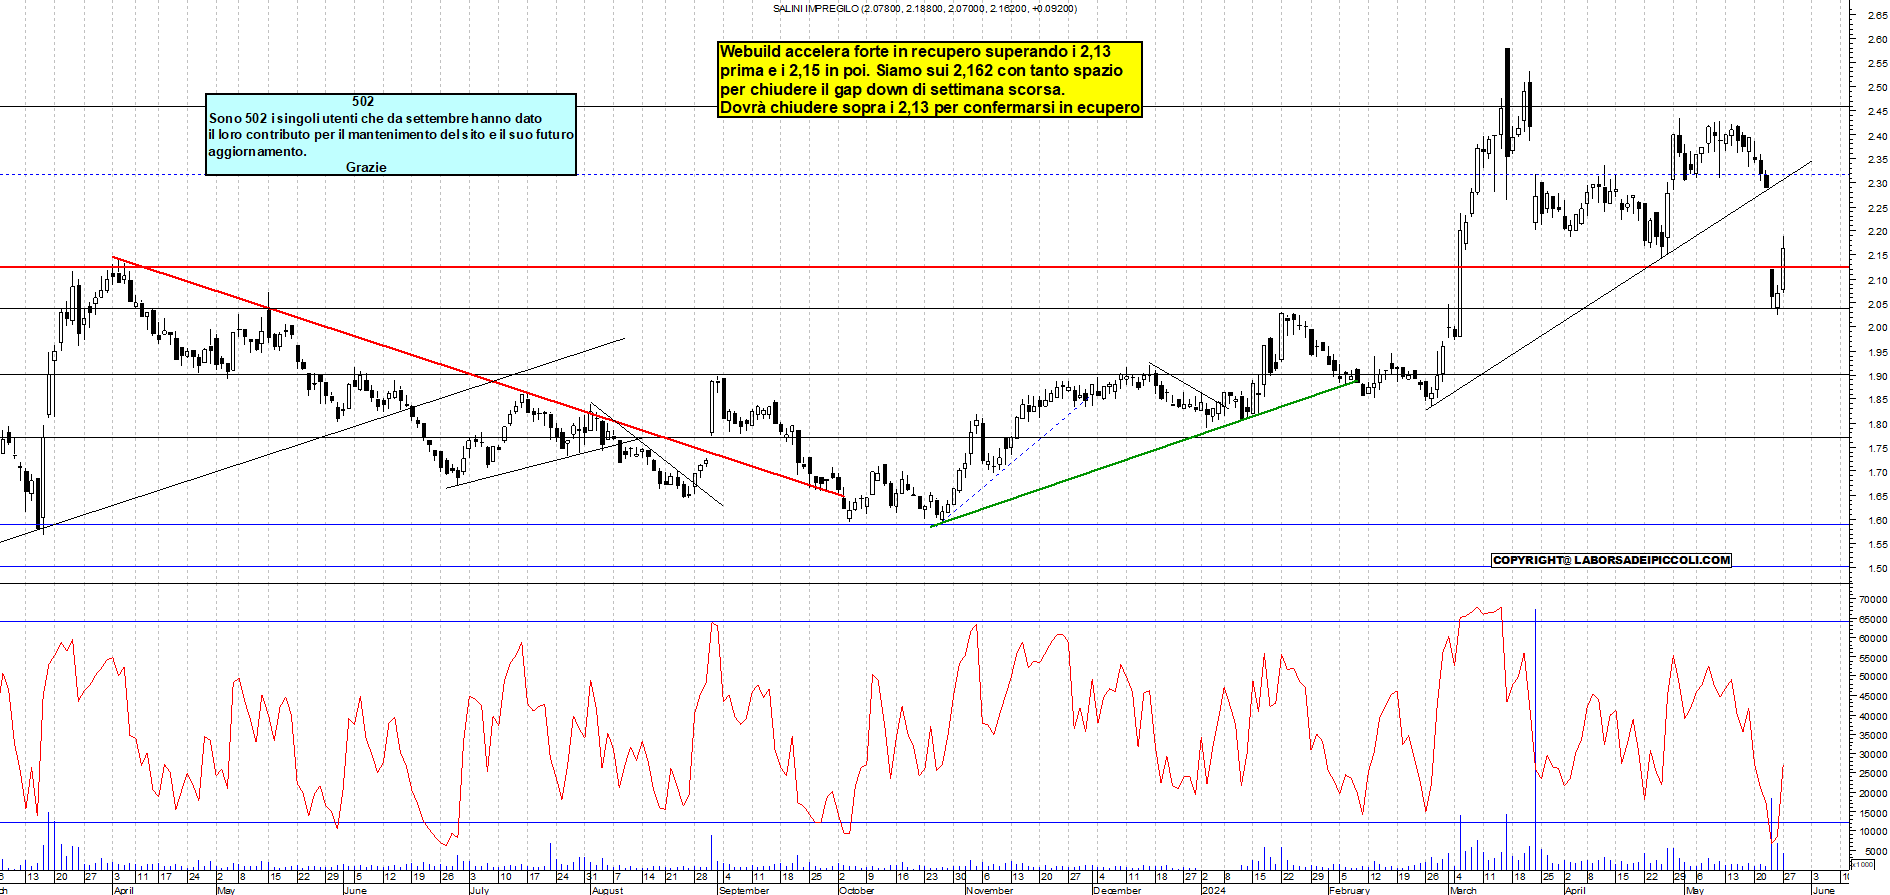Click the 1.80 price axis label

[1877, 425]
